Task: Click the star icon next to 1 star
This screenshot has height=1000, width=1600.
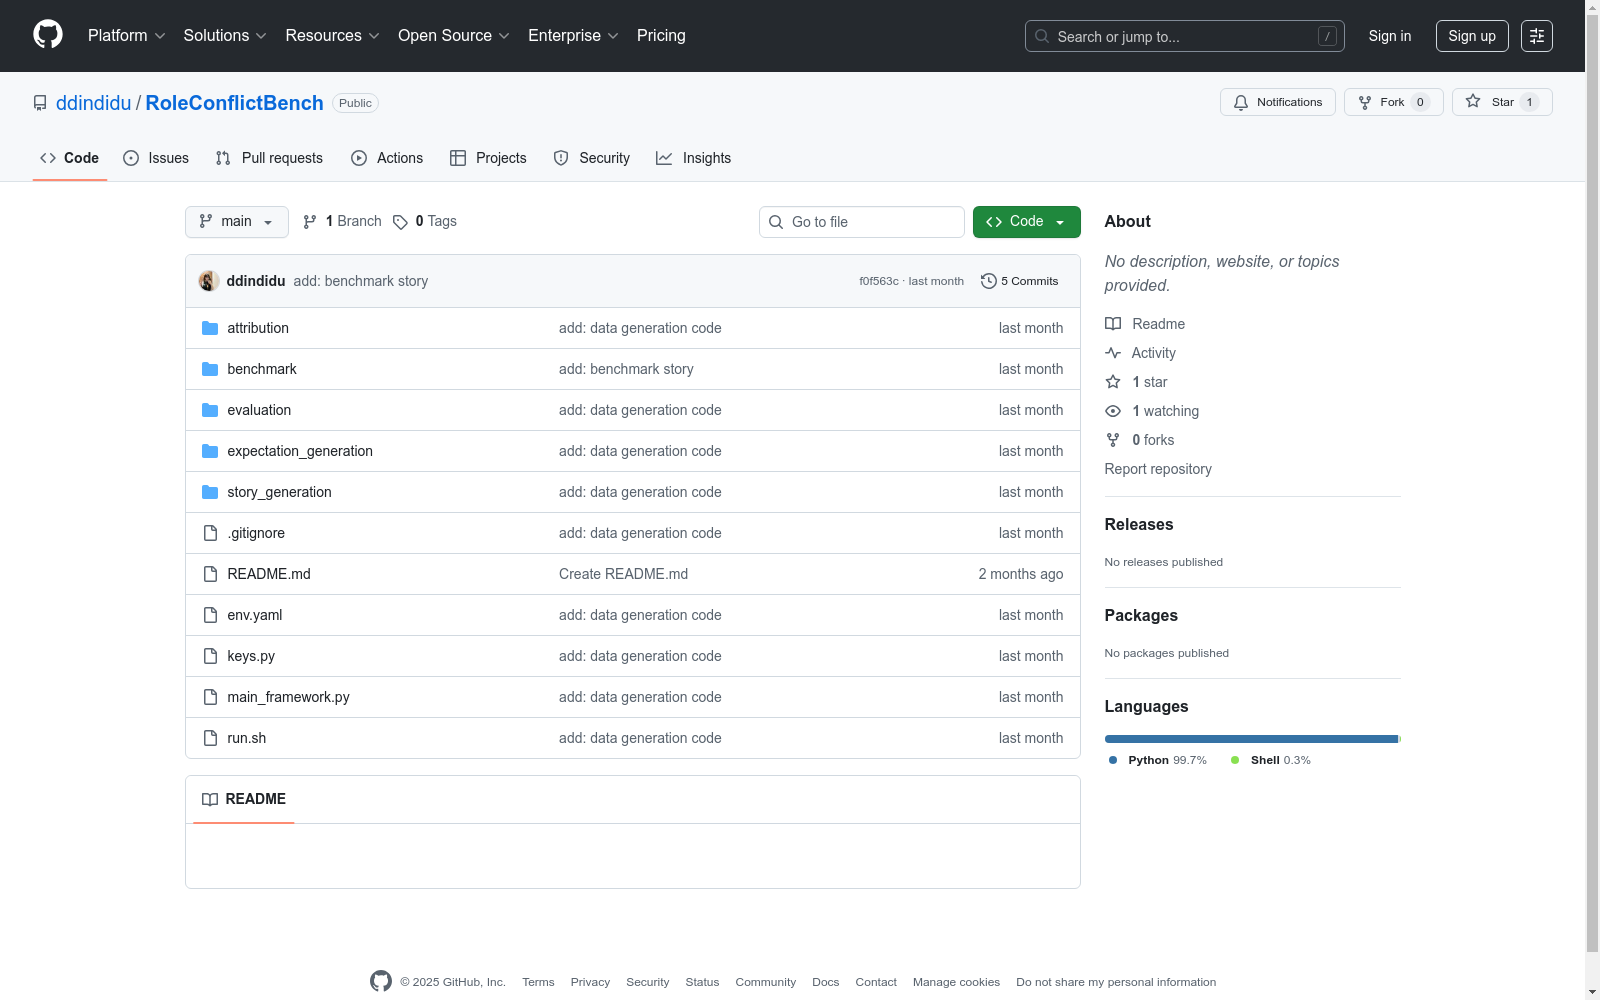Action: click(1113, 382)
